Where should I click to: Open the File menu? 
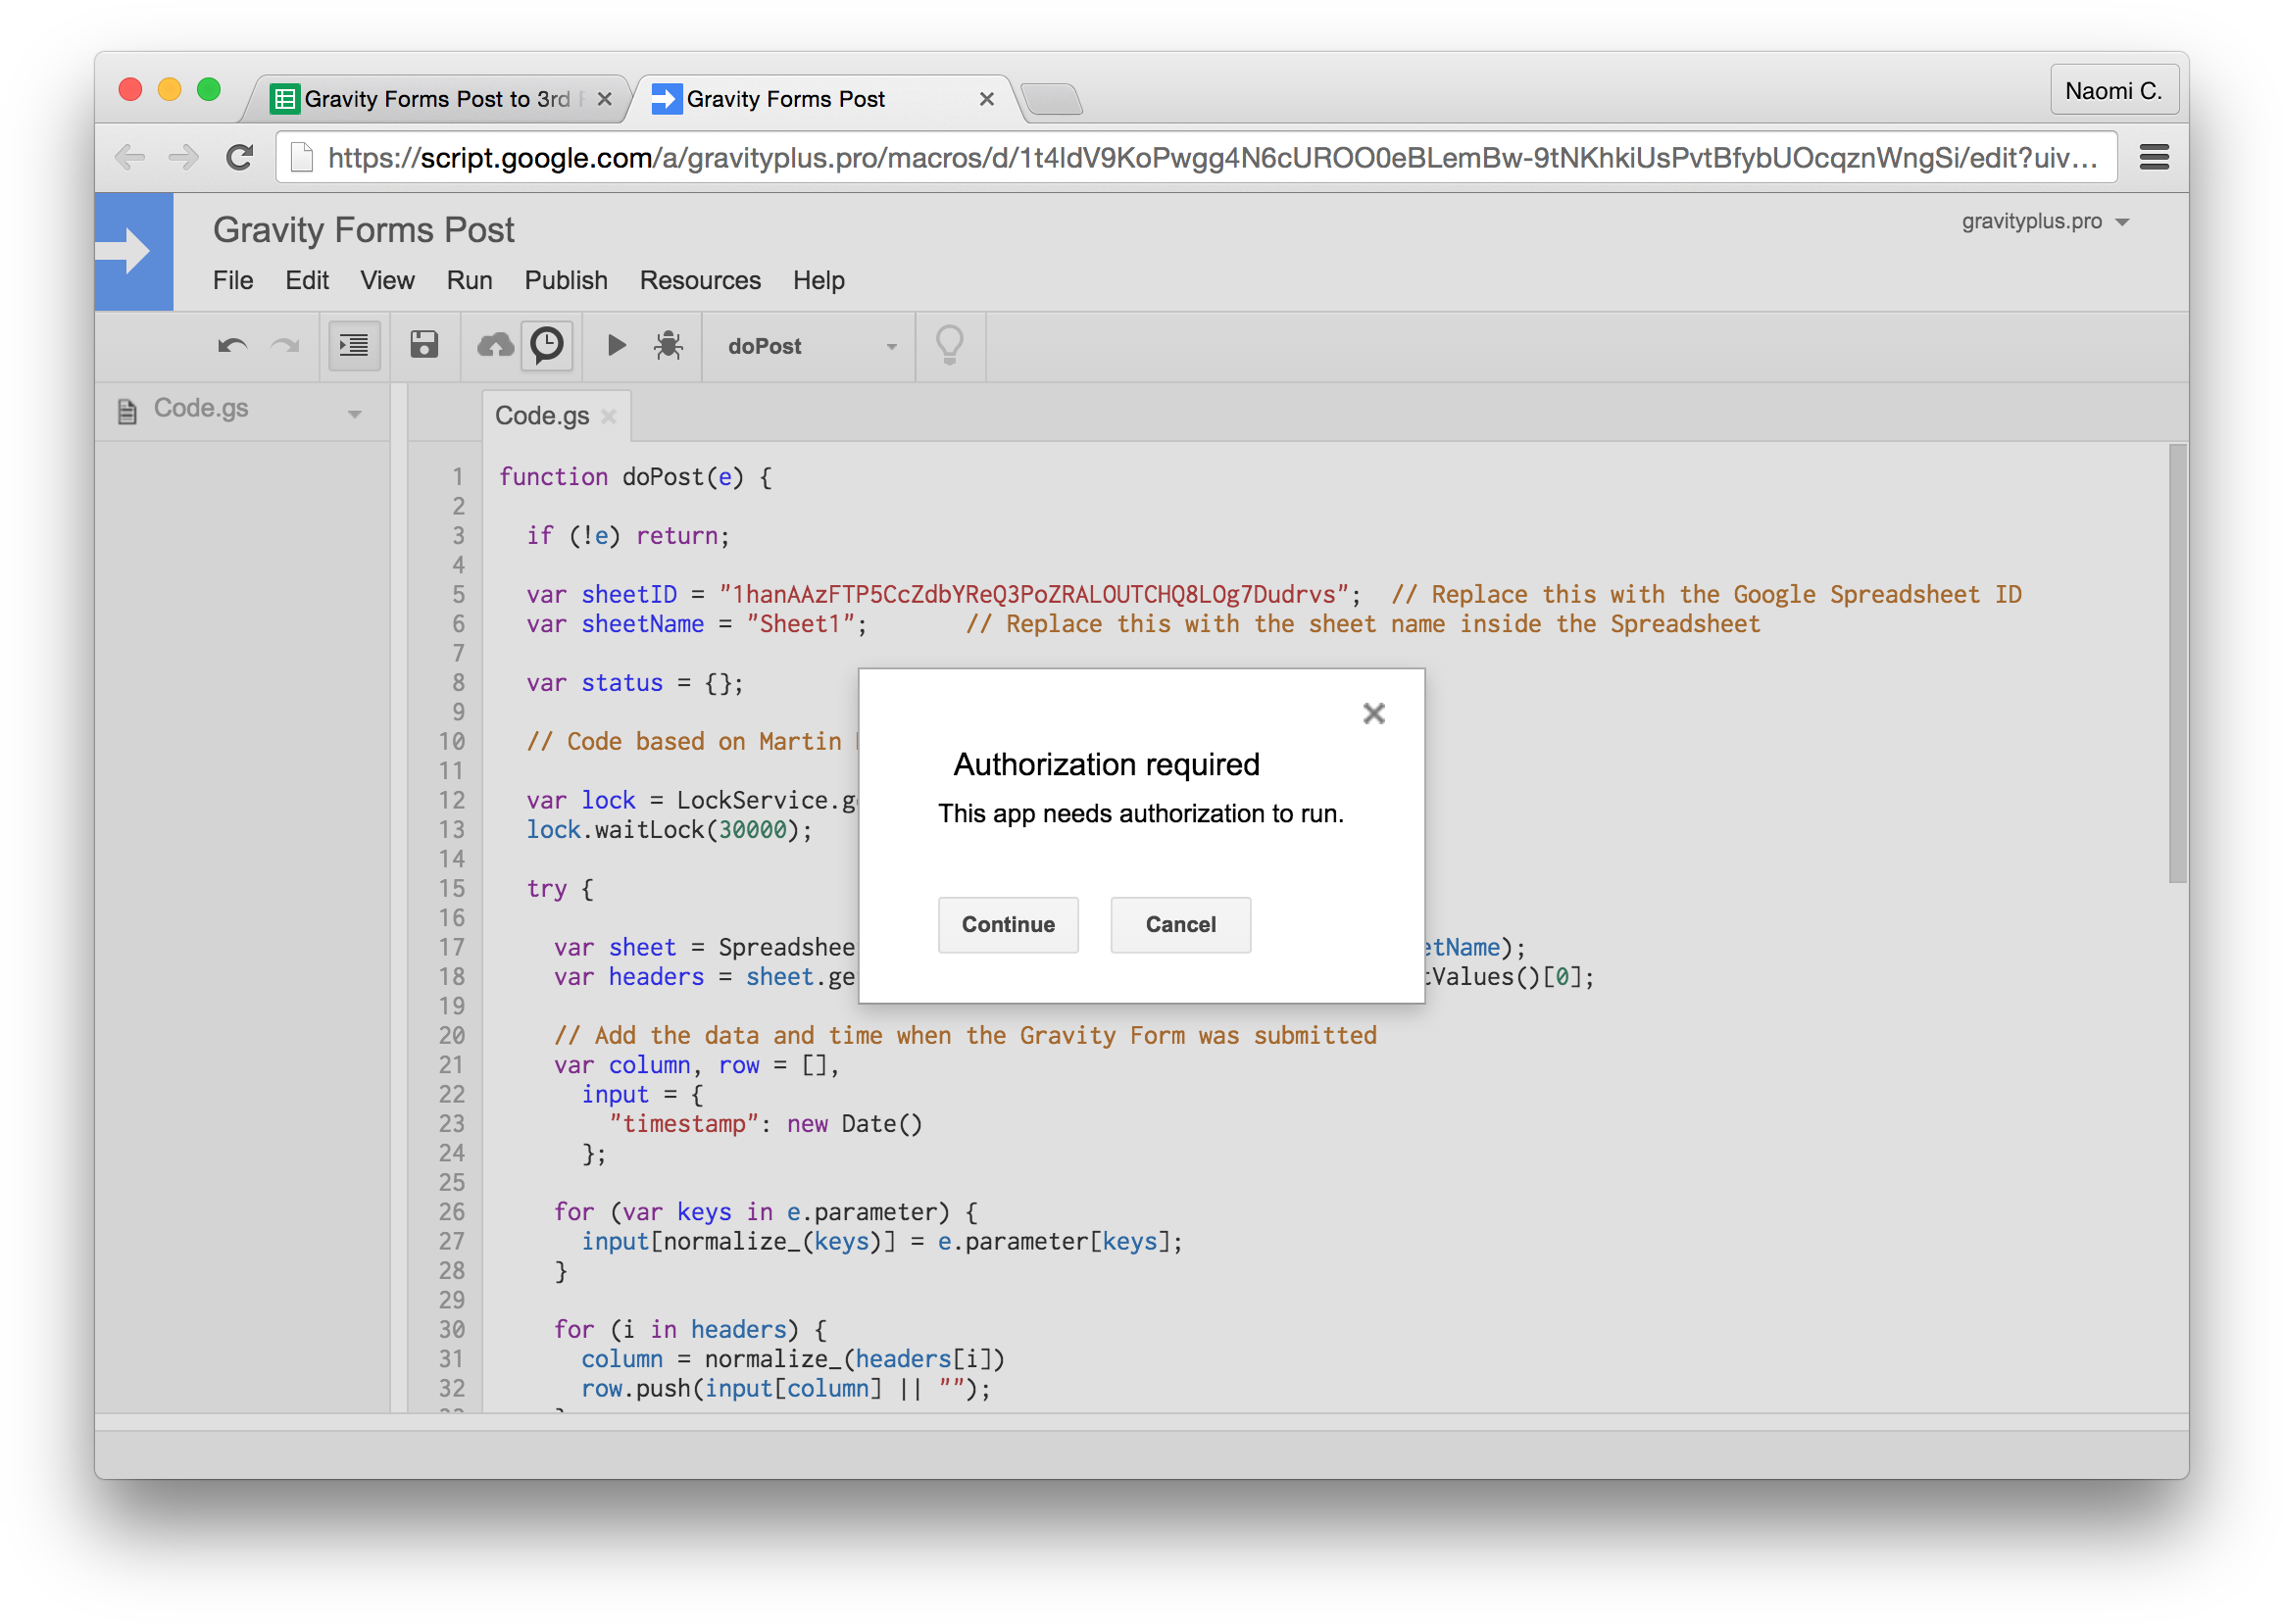(233, 280)
